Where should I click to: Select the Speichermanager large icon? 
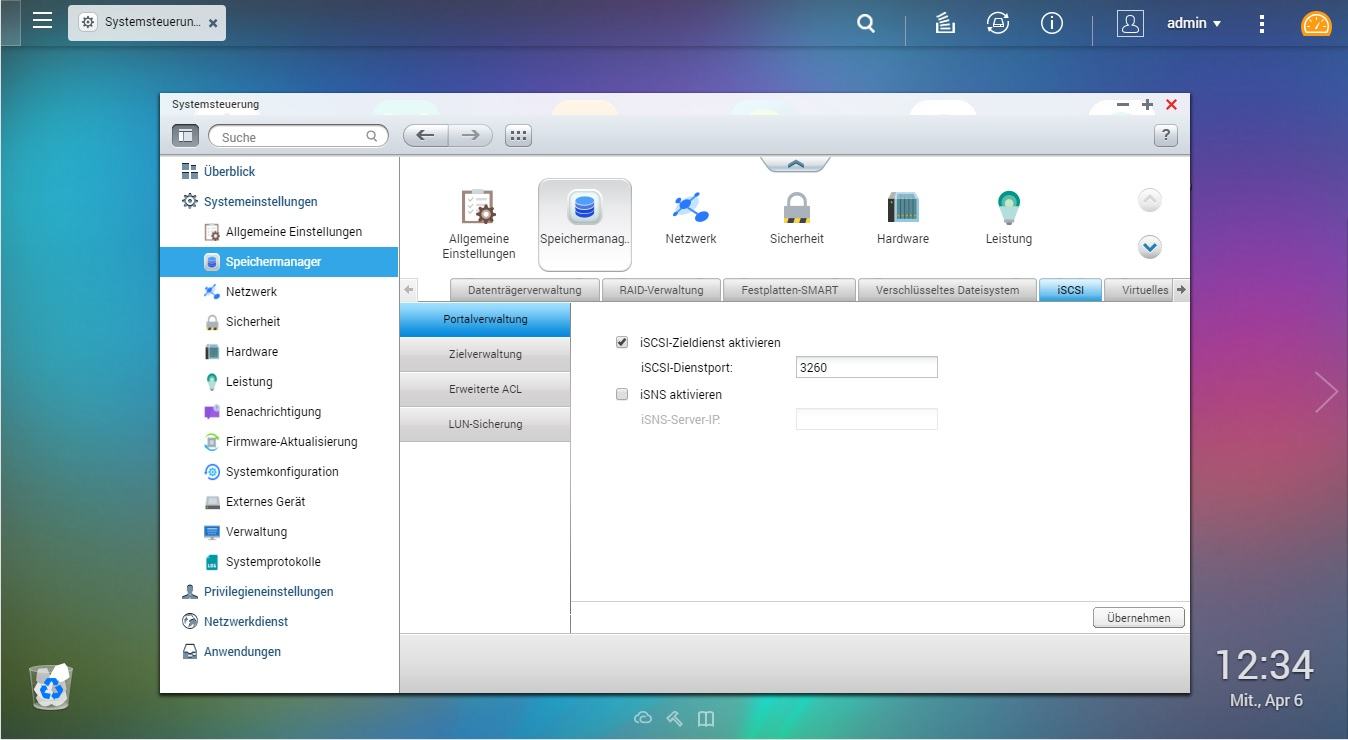(585, 224)
